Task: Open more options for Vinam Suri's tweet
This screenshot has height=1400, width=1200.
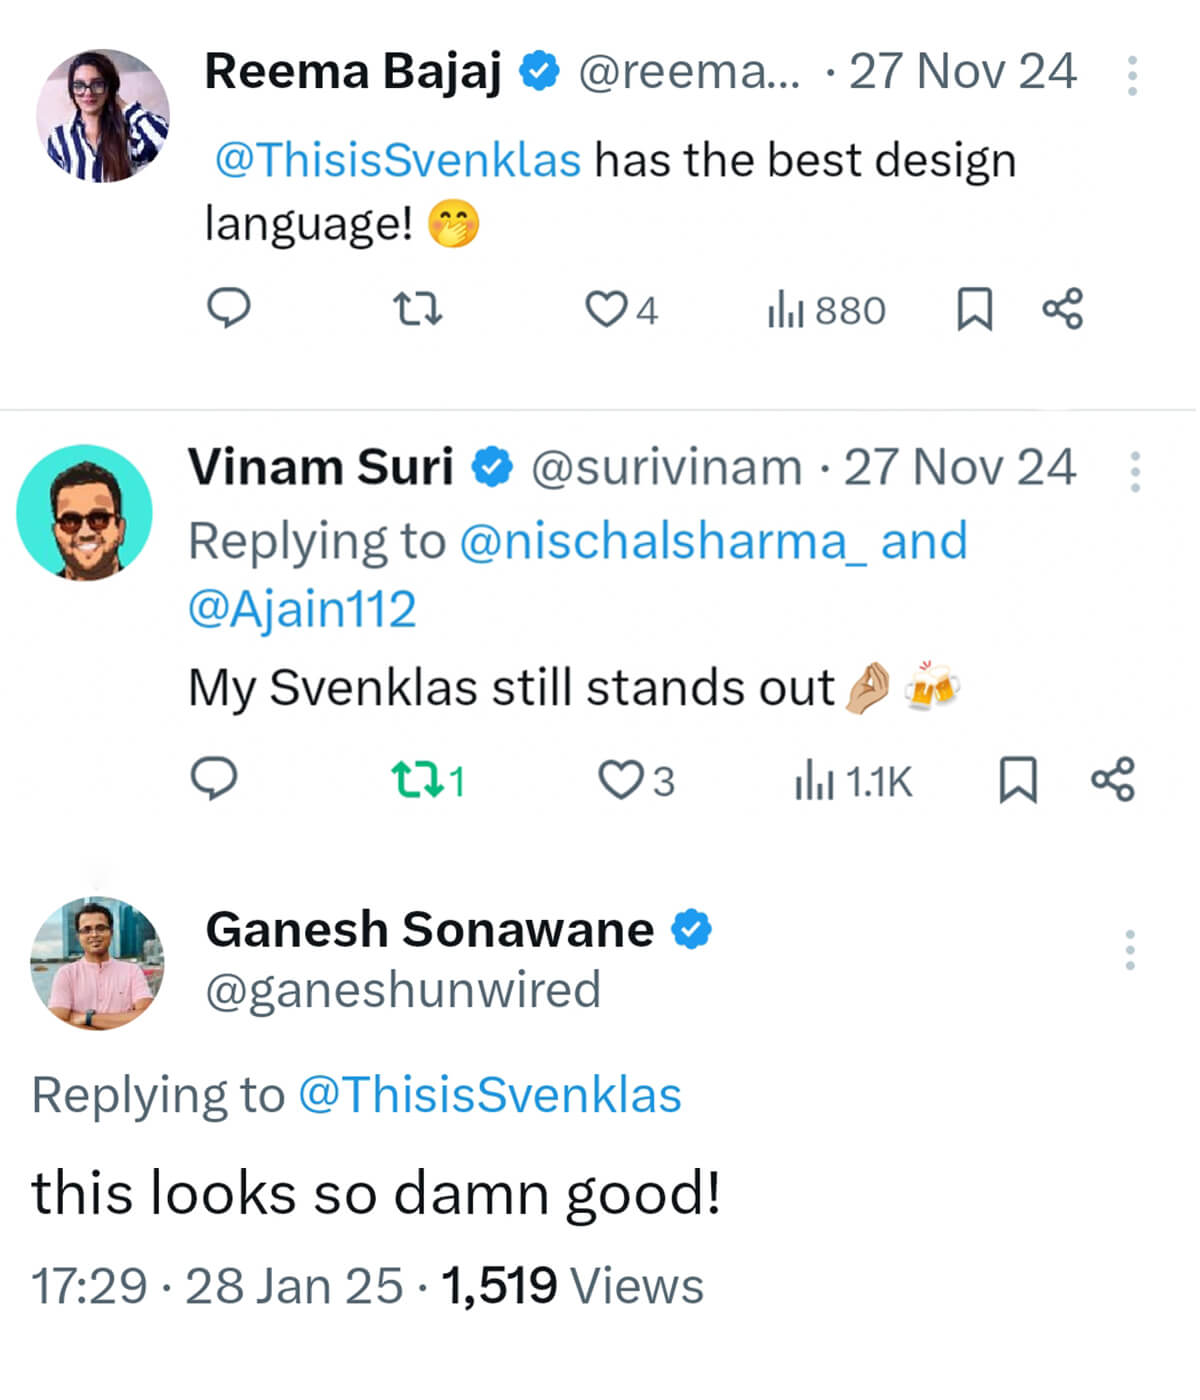Action: [1135, 471]
